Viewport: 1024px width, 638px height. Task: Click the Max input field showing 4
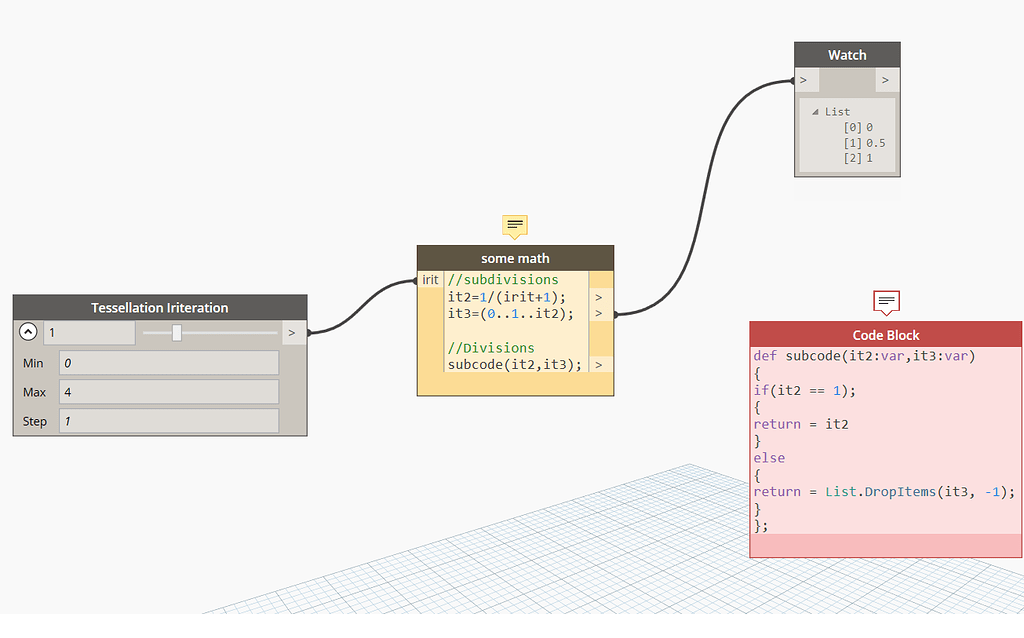click(168, 392)
